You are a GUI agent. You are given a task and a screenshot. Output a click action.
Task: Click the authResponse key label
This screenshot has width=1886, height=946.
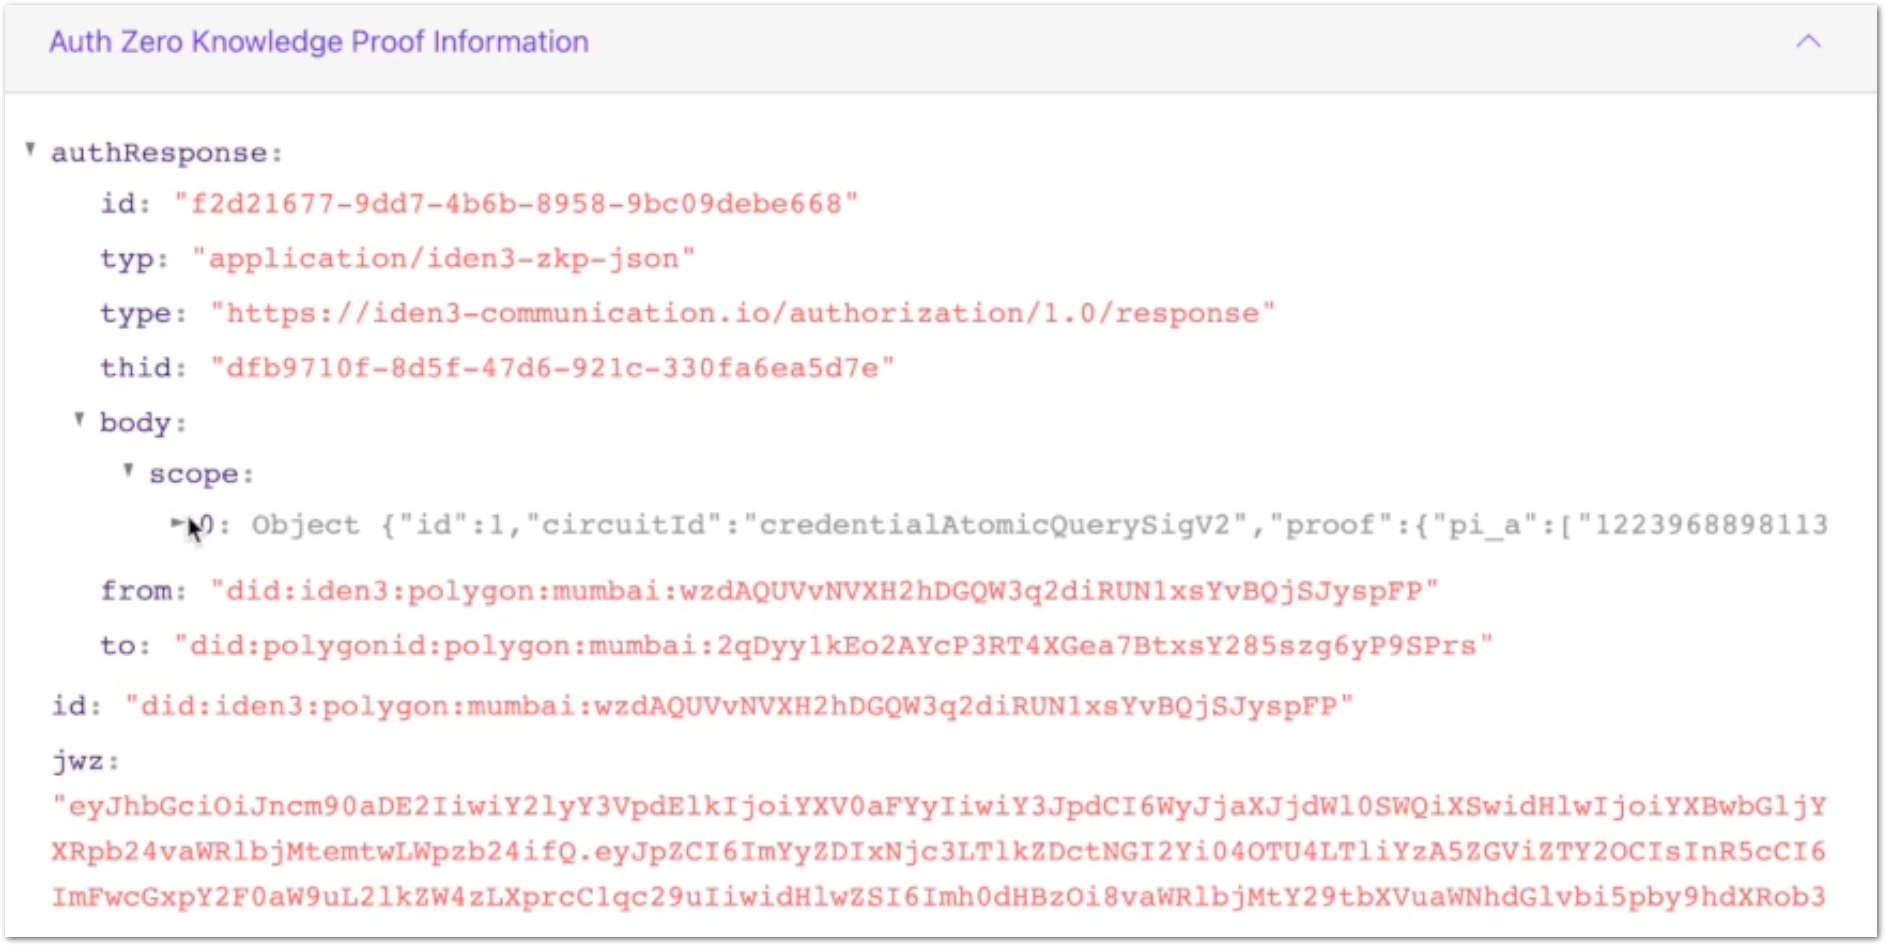click(x=167, y=153)
